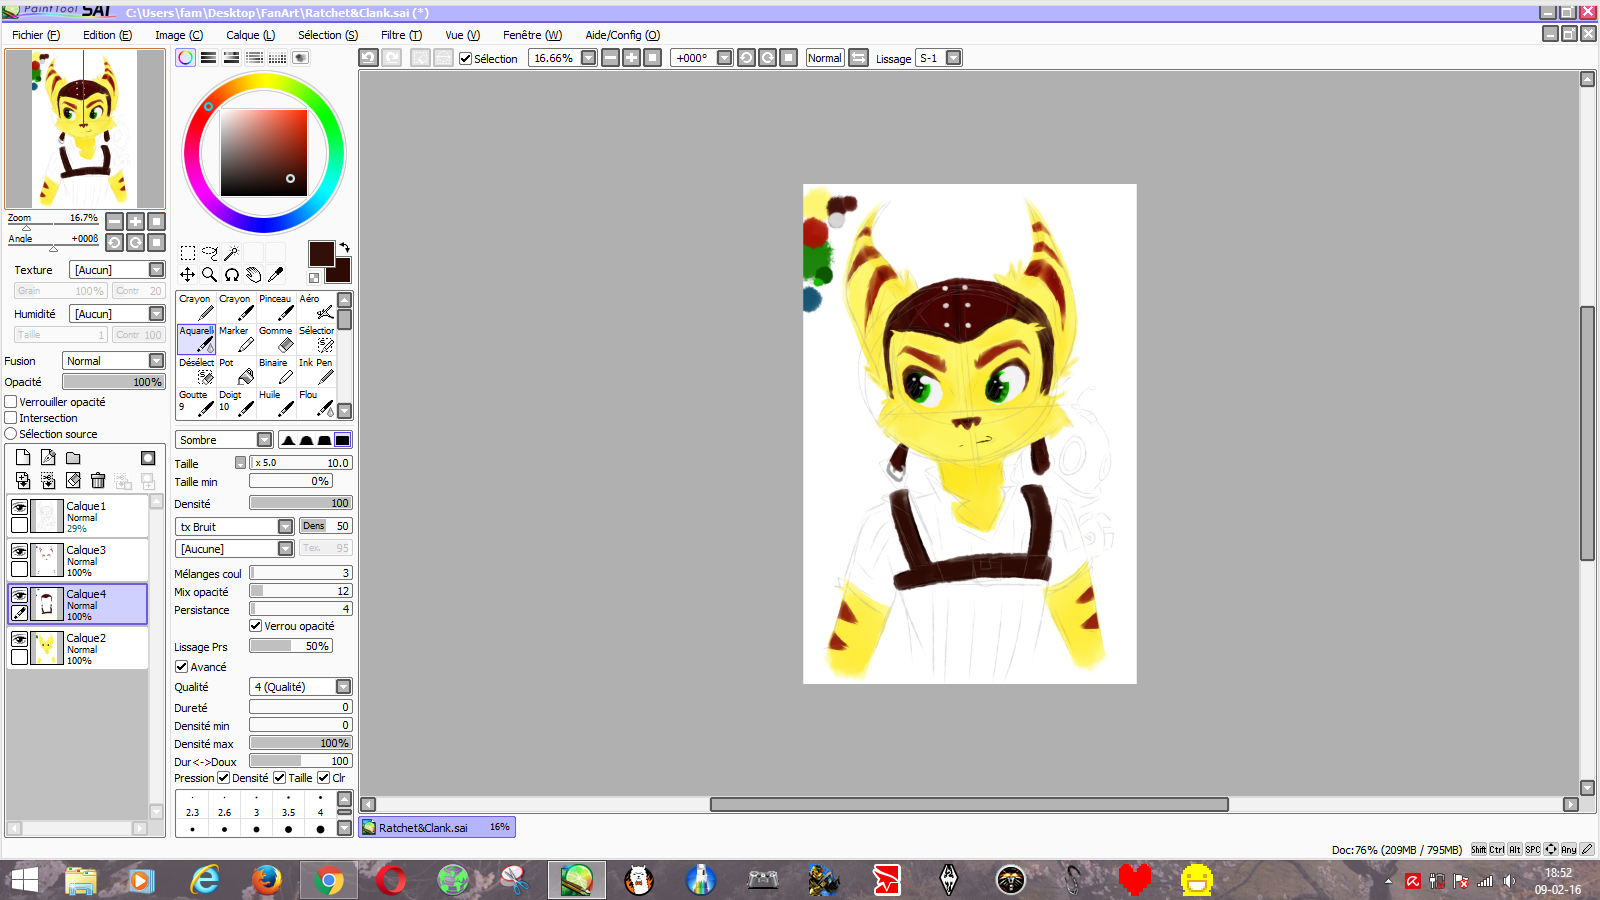Choose the Flou blur tool

pyautogui.click(x=316, y=403)
